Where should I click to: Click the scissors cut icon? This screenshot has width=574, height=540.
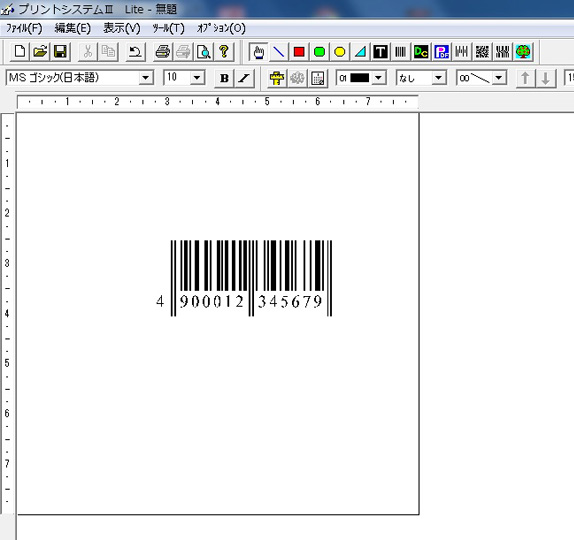(88, 52)
